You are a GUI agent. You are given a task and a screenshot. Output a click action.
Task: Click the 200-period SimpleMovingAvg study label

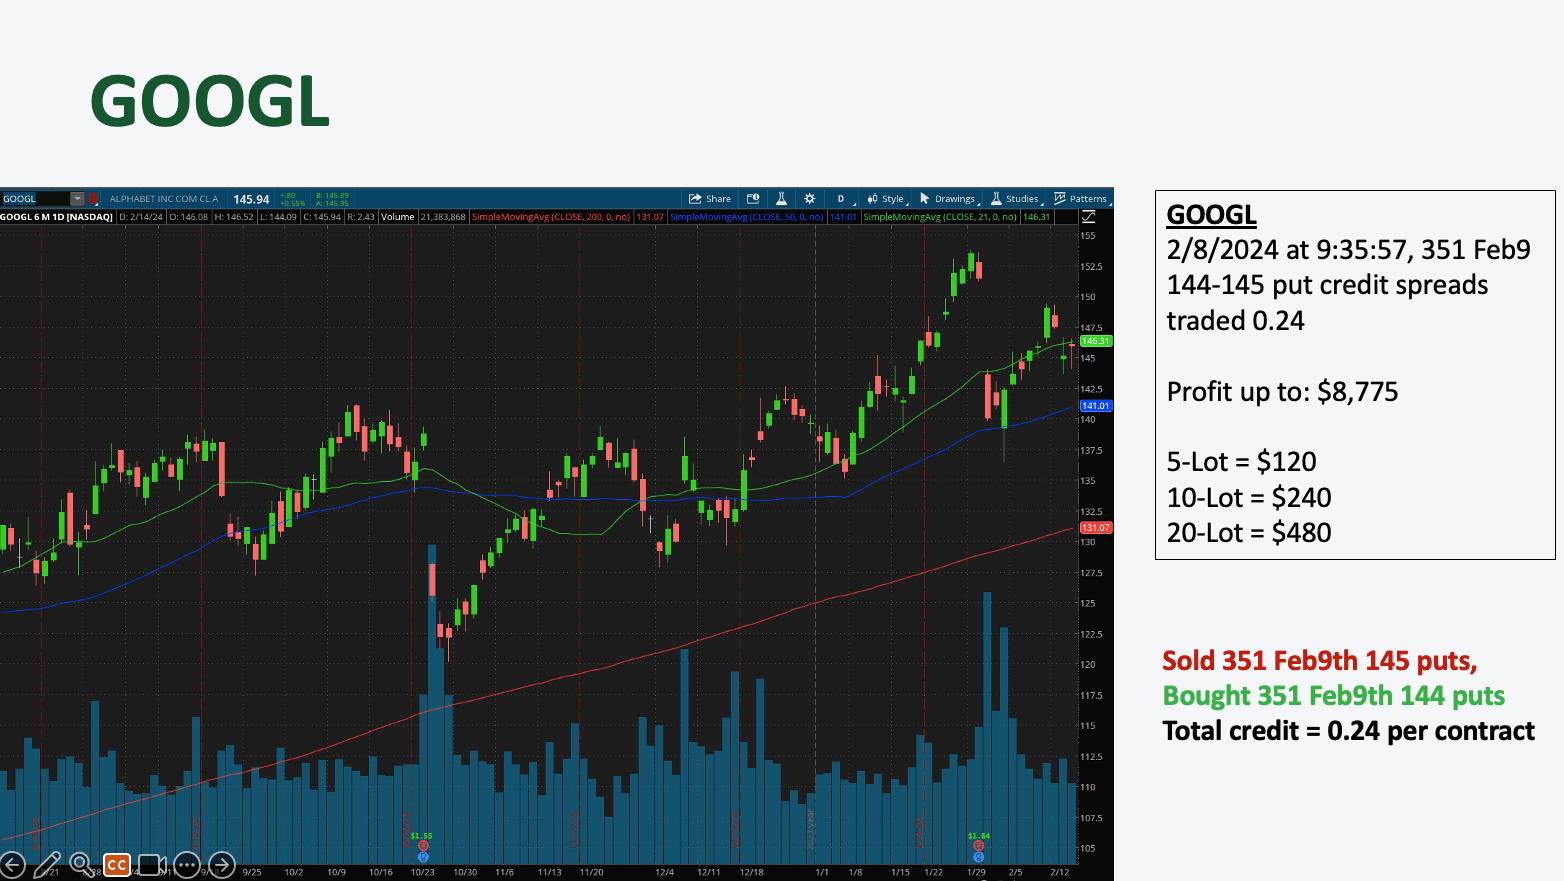551,217
